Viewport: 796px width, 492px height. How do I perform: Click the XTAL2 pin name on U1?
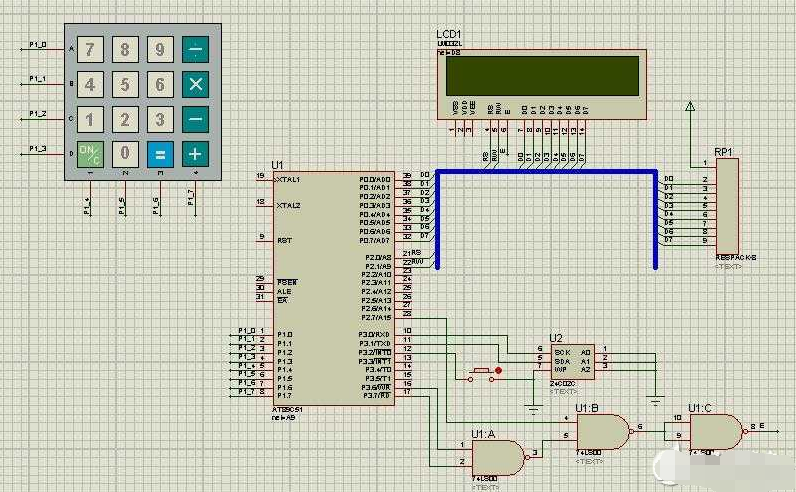click(289, 205)
